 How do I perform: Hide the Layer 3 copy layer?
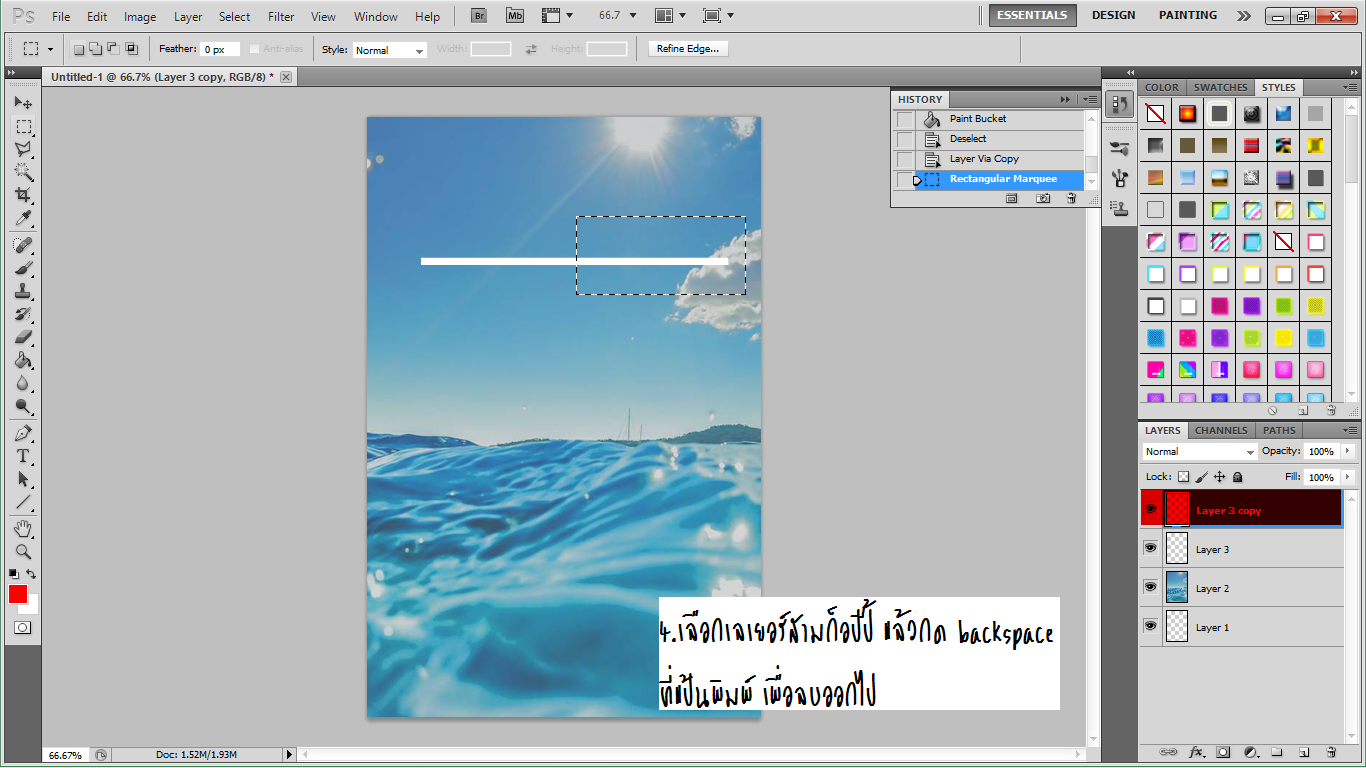pyautogui.click(x=1150, y=509)
